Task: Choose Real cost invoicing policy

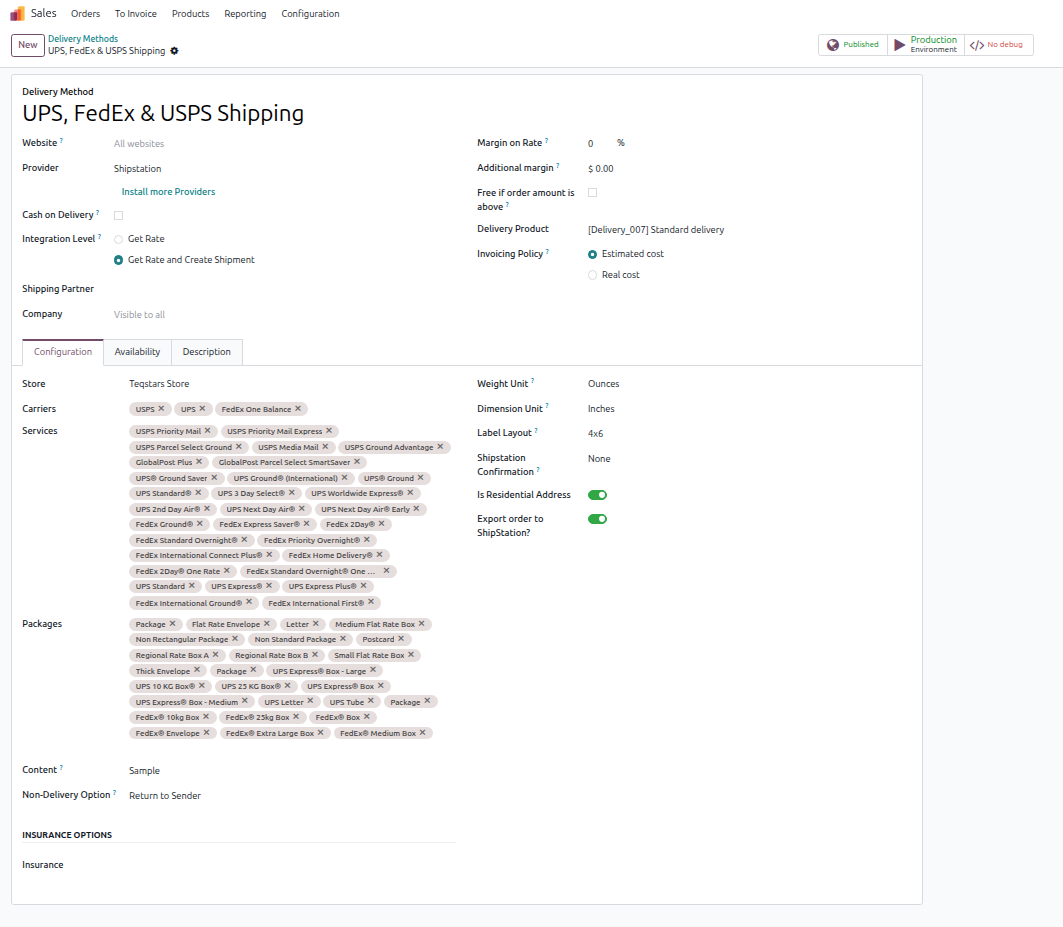Action: coord(593,275)
